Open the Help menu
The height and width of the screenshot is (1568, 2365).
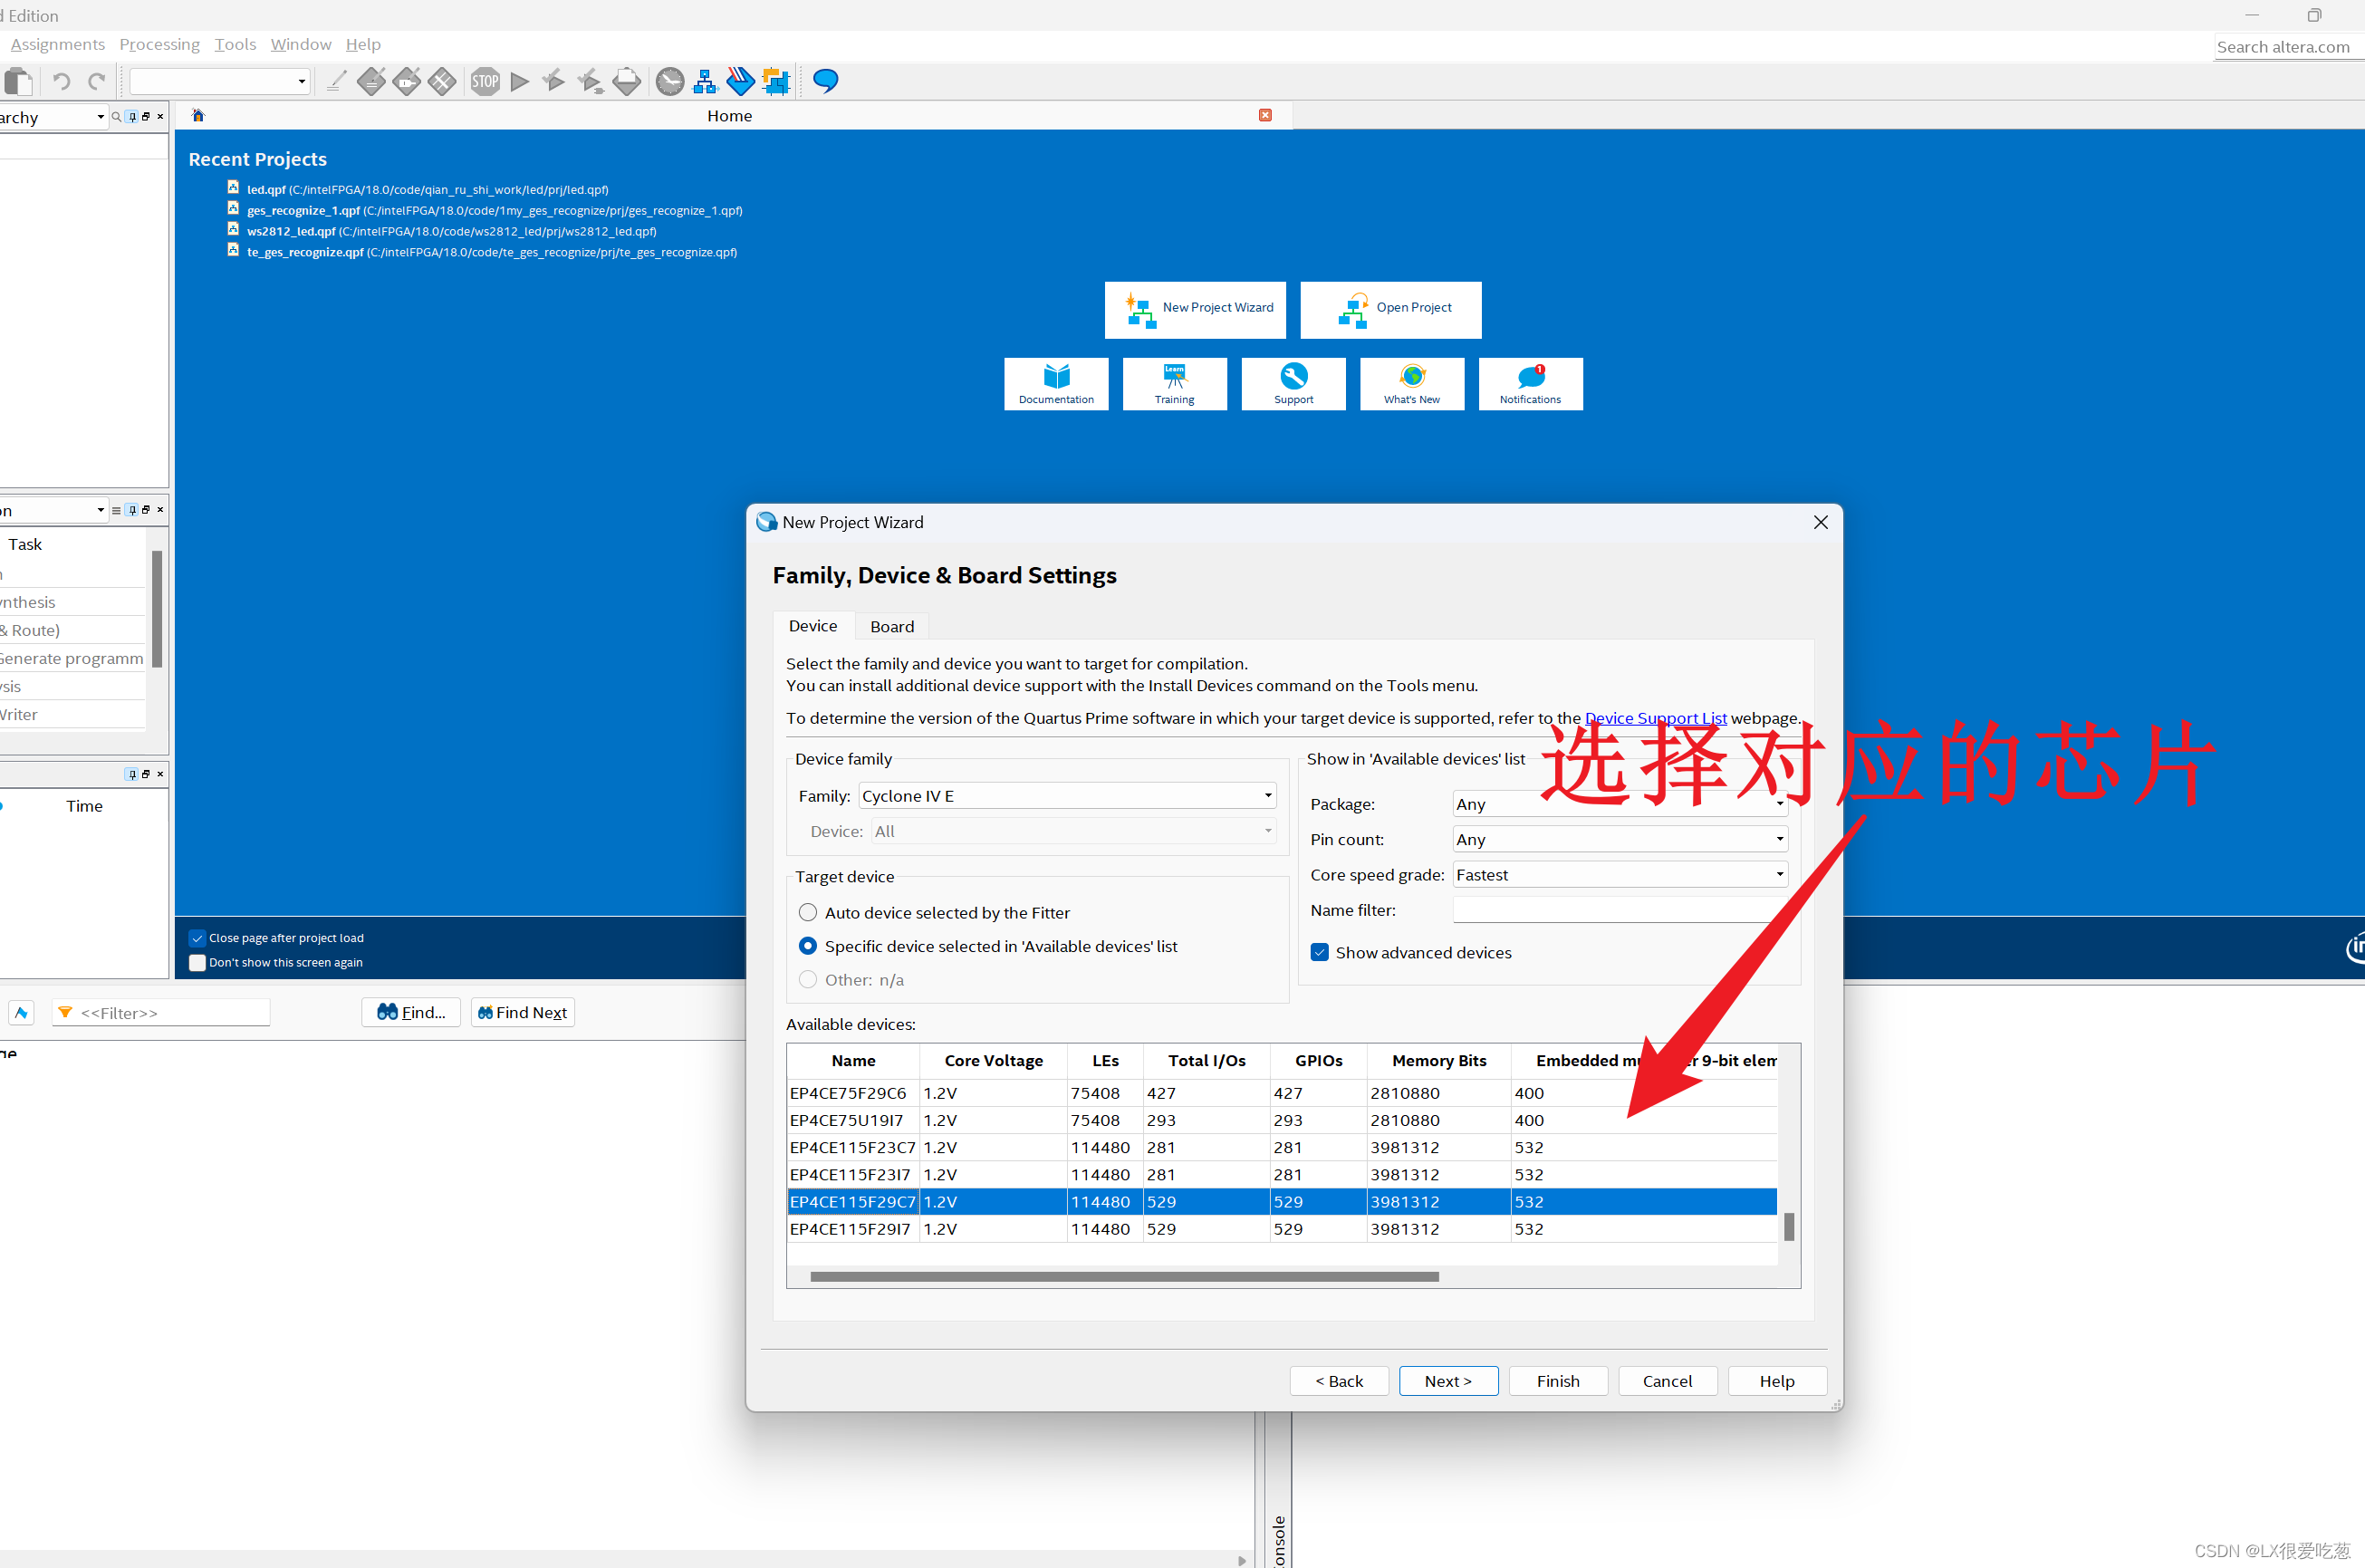(x=363, y=44)
